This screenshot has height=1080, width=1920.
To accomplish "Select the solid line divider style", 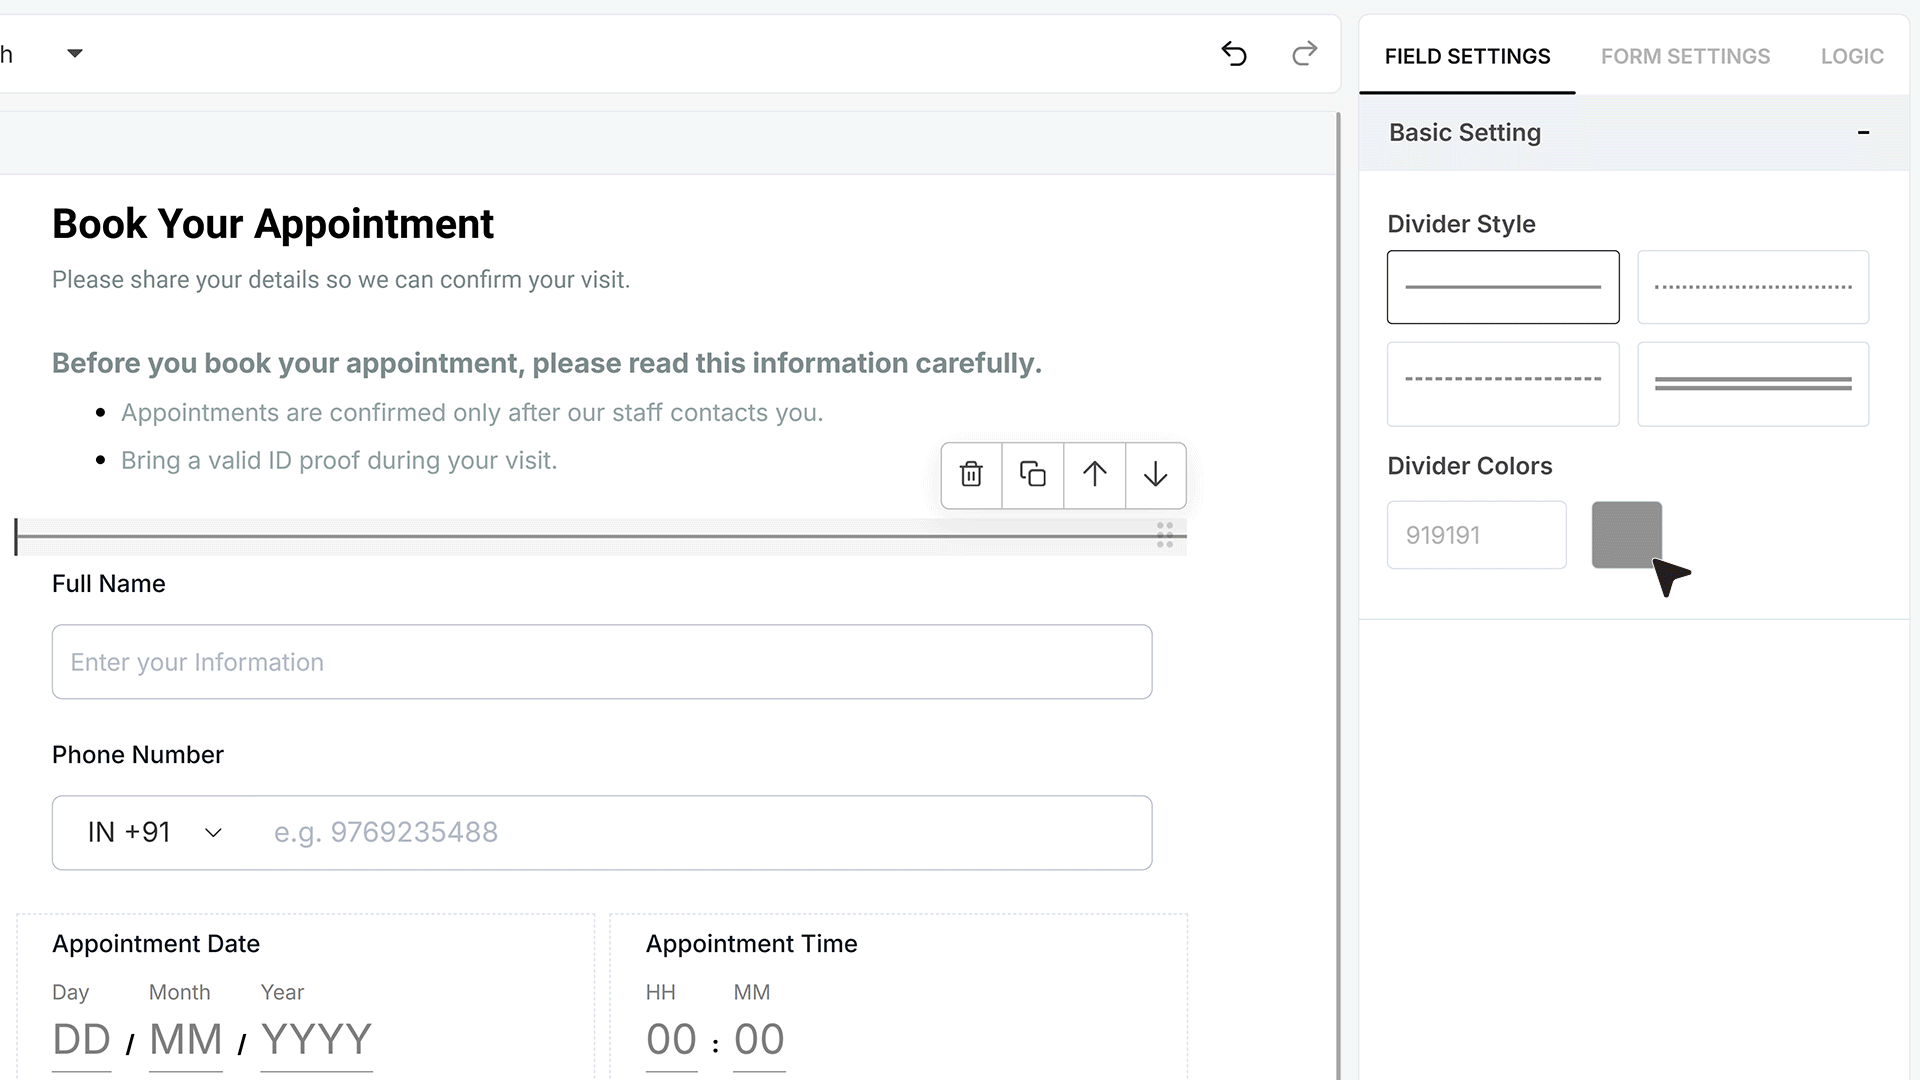I will pos(1503,287).
